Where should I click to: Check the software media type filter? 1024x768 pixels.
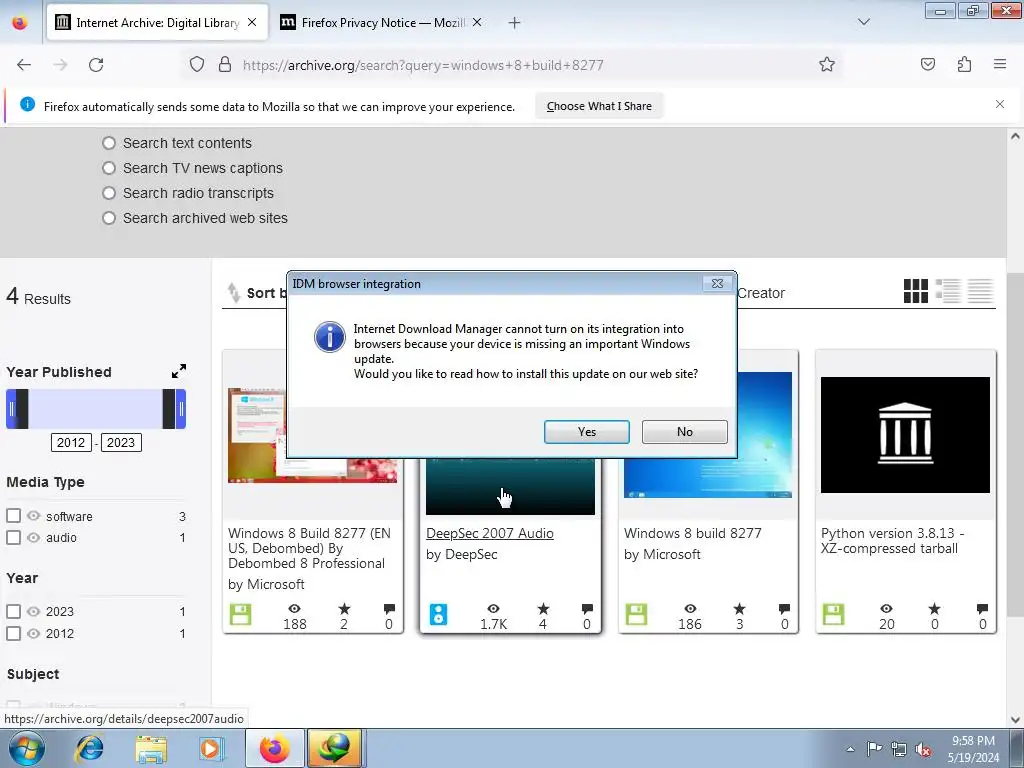13,515
